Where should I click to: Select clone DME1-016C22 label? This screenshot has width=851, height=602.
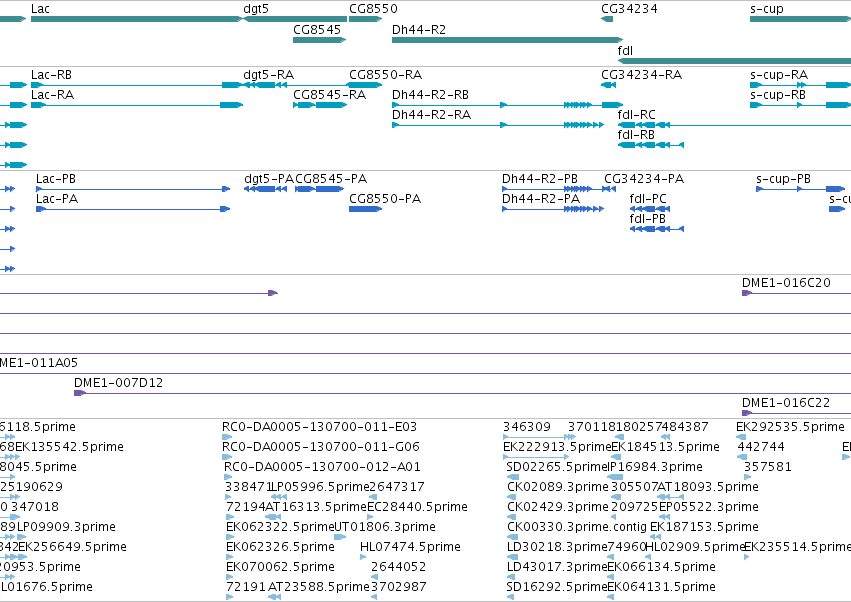pyautogui.click(x=786, y=403)
